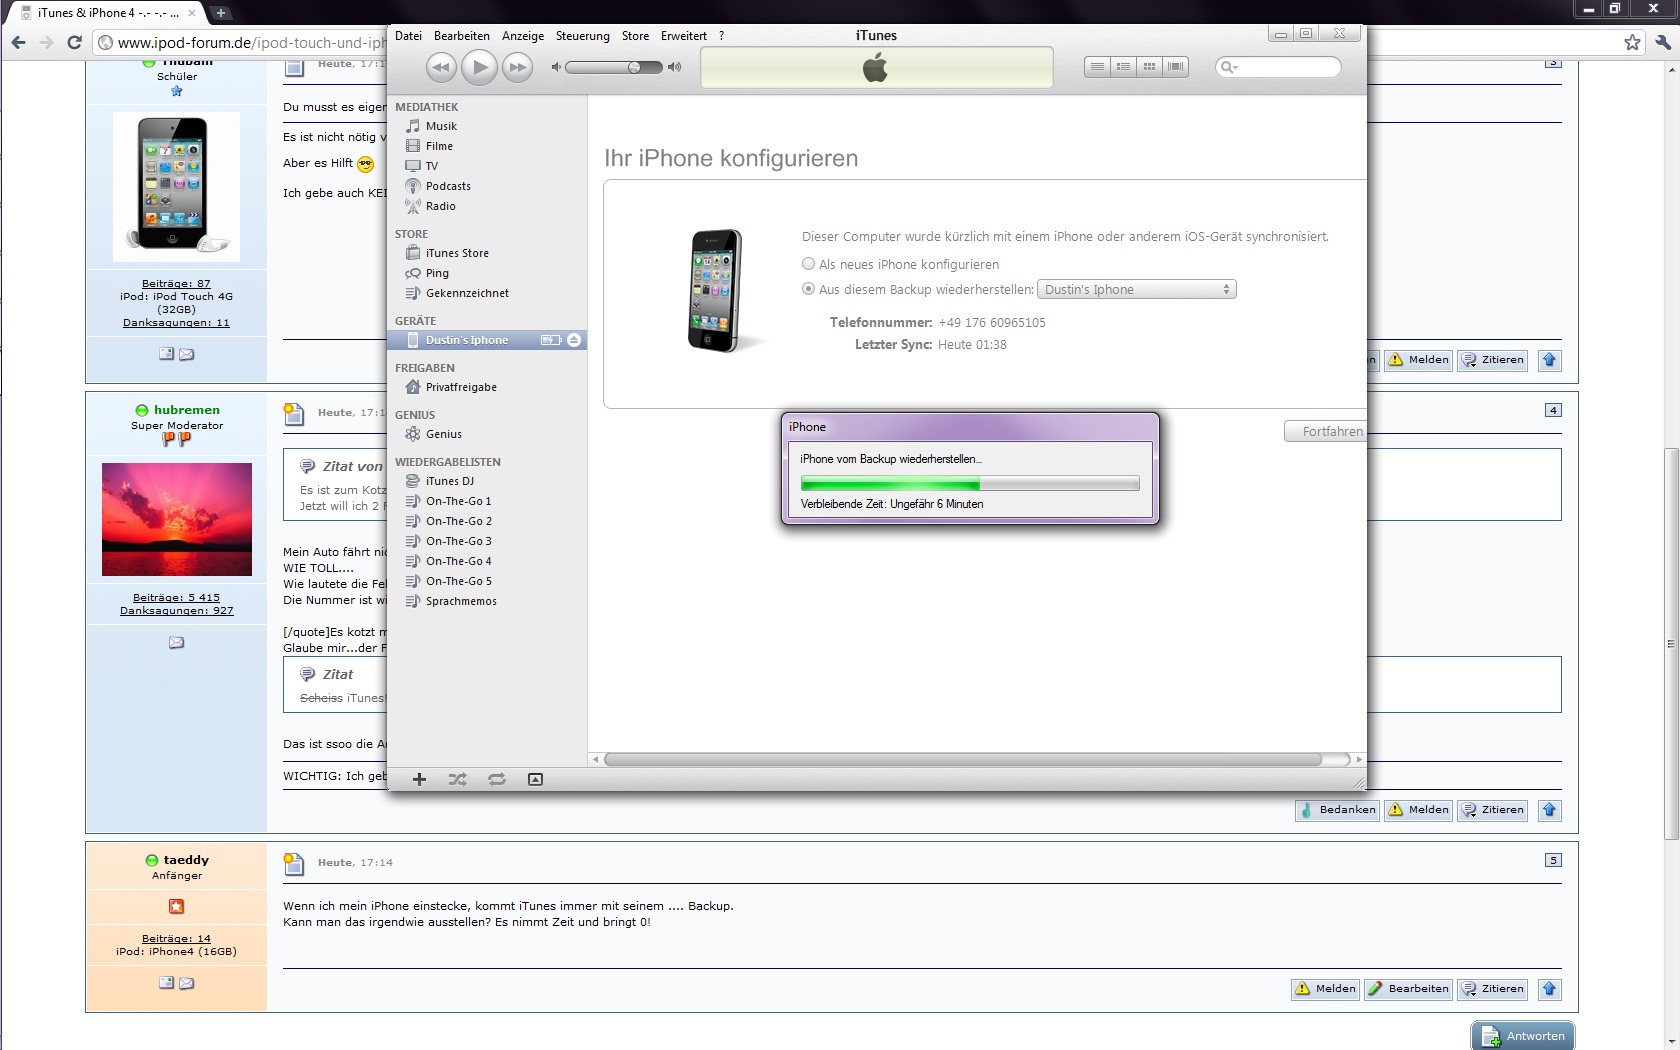Click Bedanken on hubremen's post

click(1337, 810)
